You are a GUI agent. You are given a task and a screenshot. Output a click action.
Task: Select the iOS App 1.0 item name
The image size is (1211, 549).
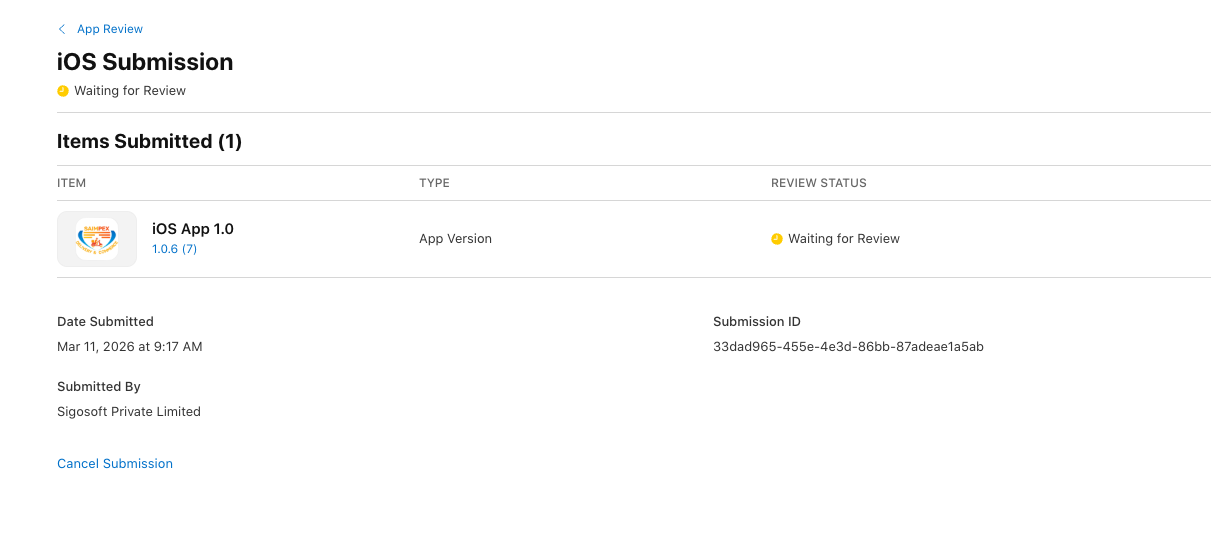point(193,229)
